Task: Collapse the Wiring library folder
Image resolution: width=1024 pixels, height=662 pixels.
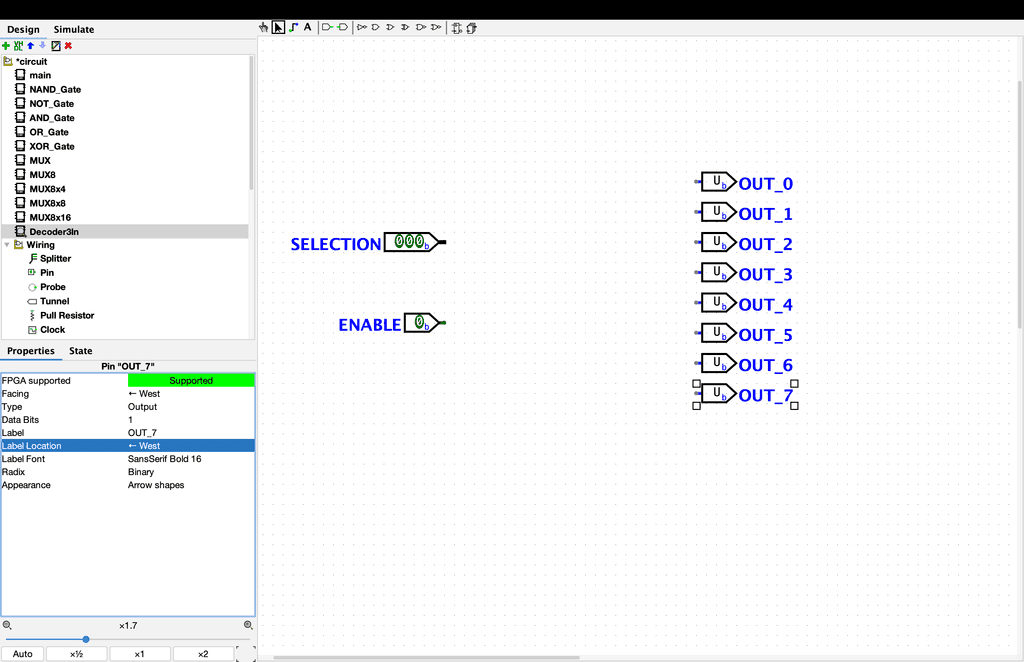Action: (7, 245)
